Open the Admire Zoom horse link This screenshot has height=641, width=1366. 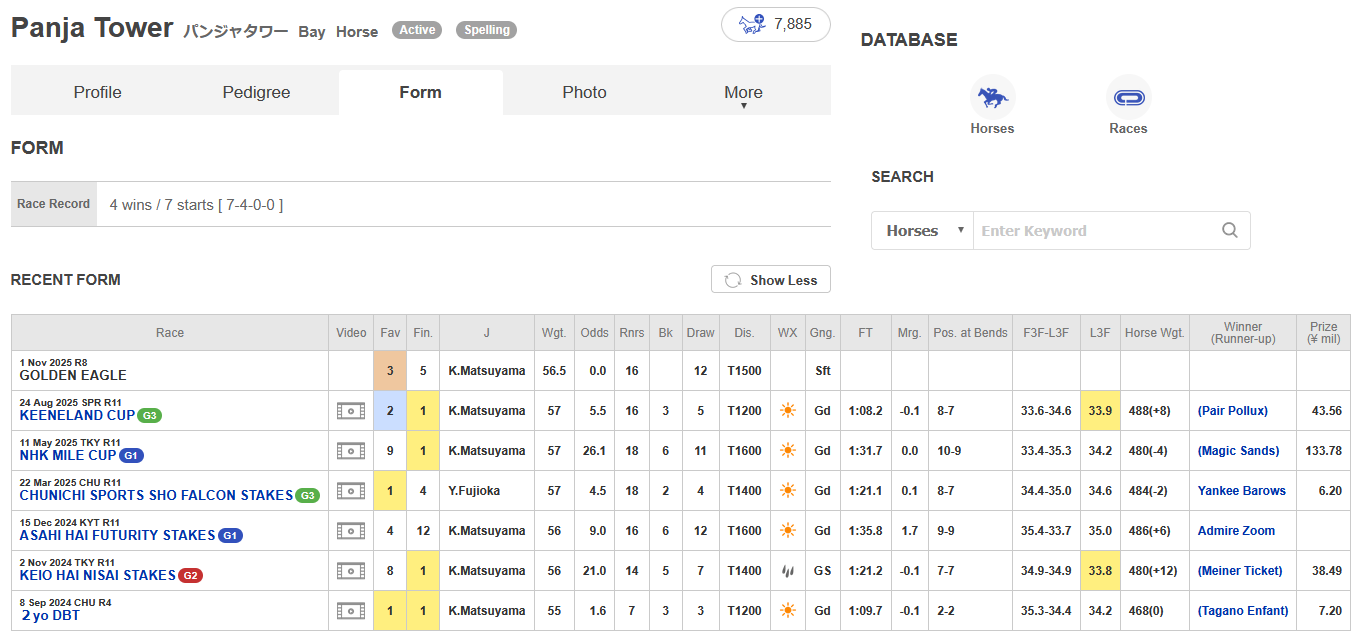click(x=1236, y=531)
